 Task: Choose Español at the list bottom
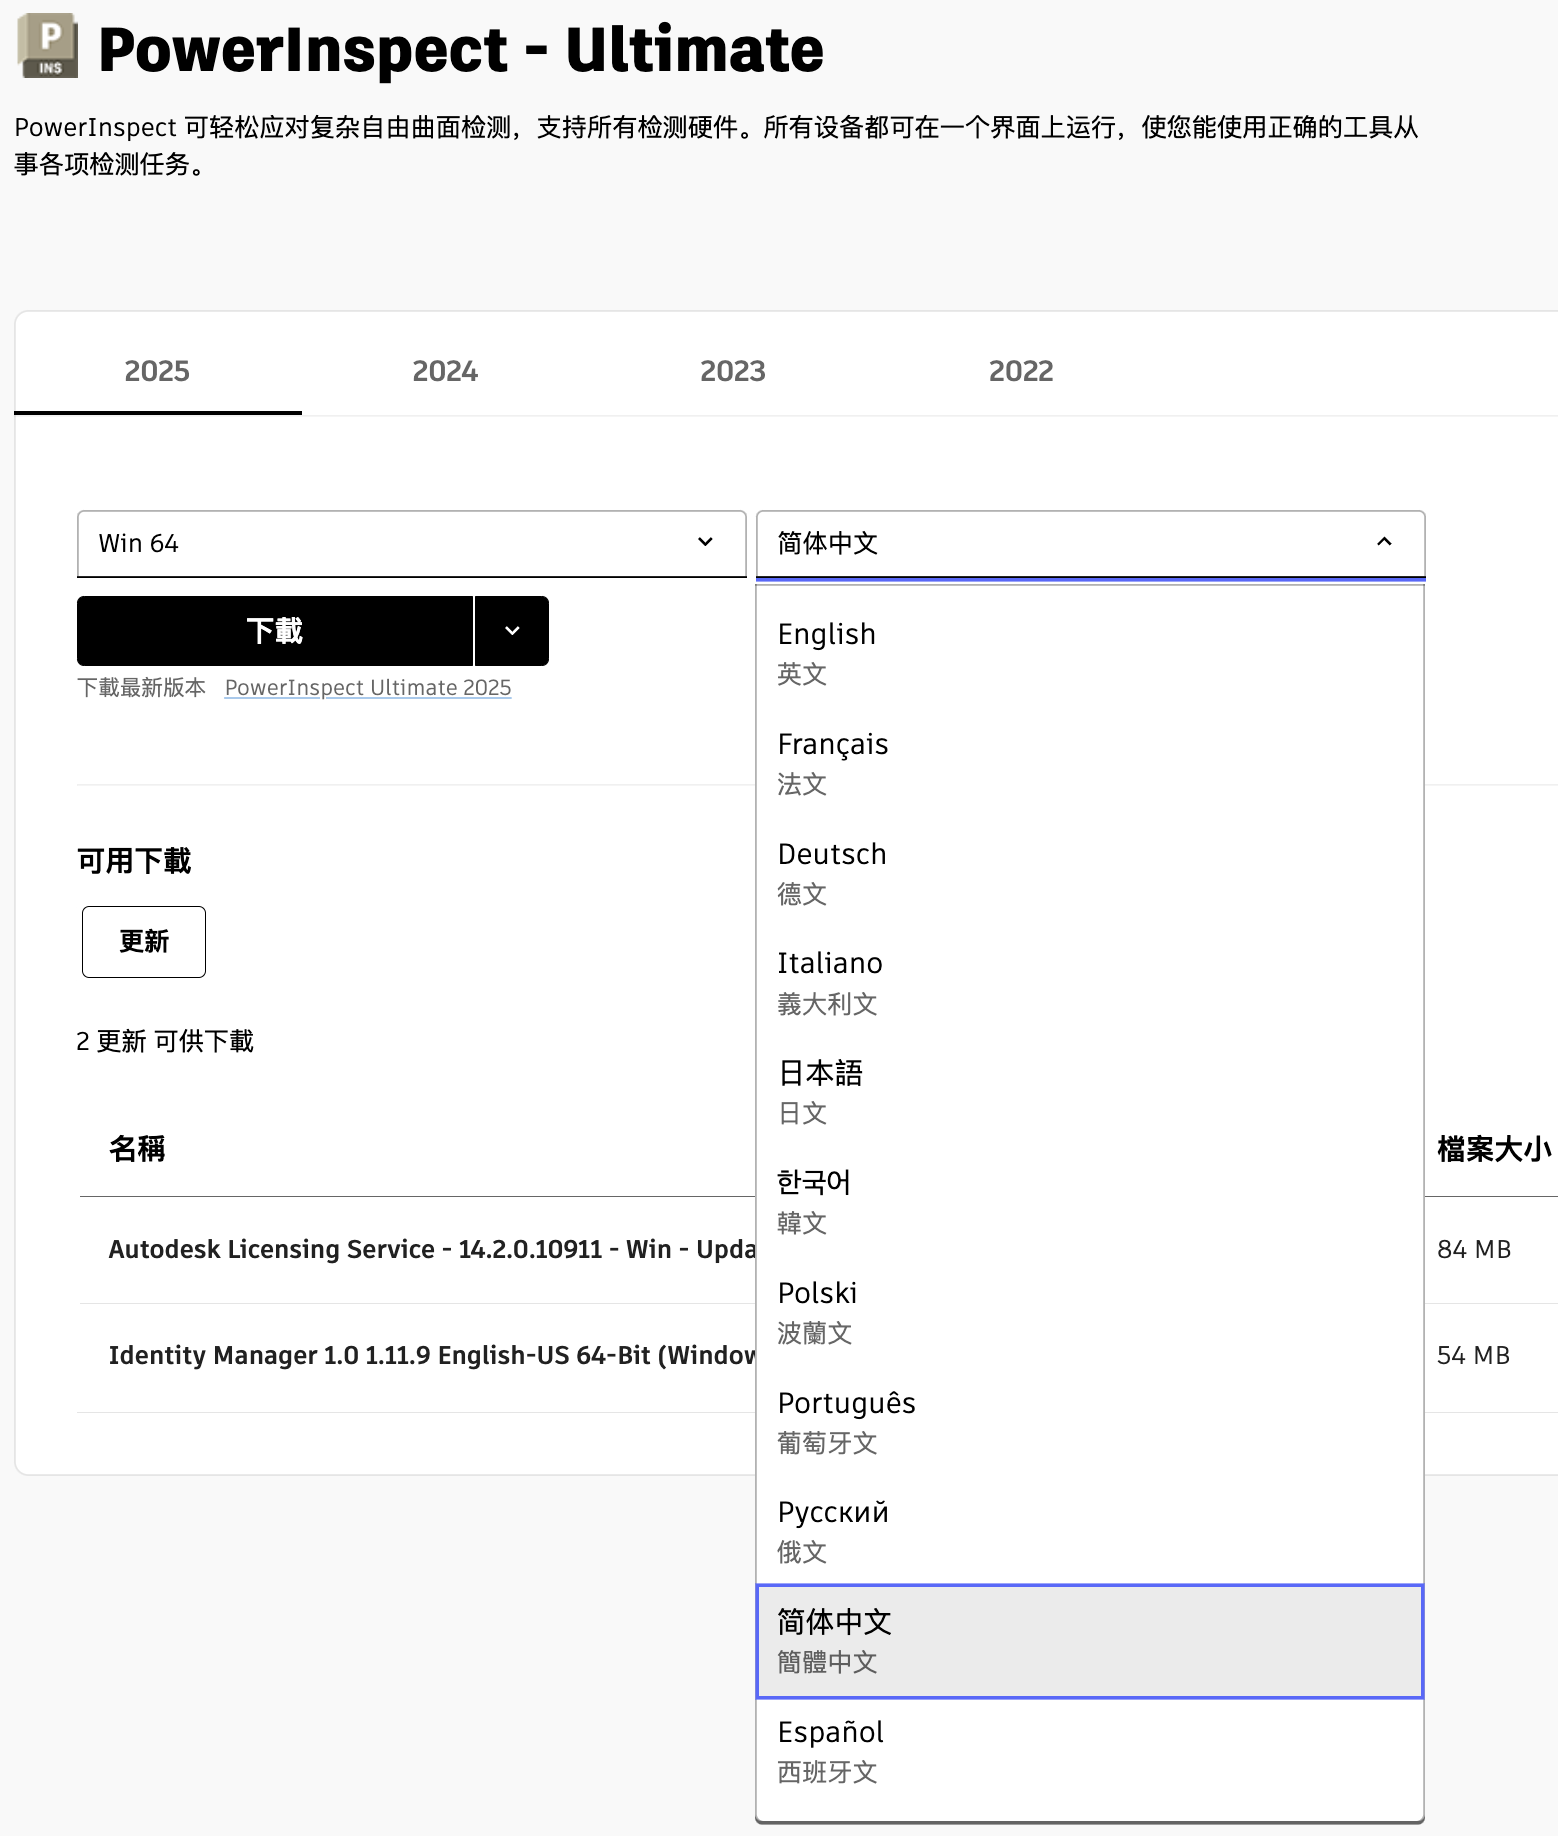click(1090, 1750)
